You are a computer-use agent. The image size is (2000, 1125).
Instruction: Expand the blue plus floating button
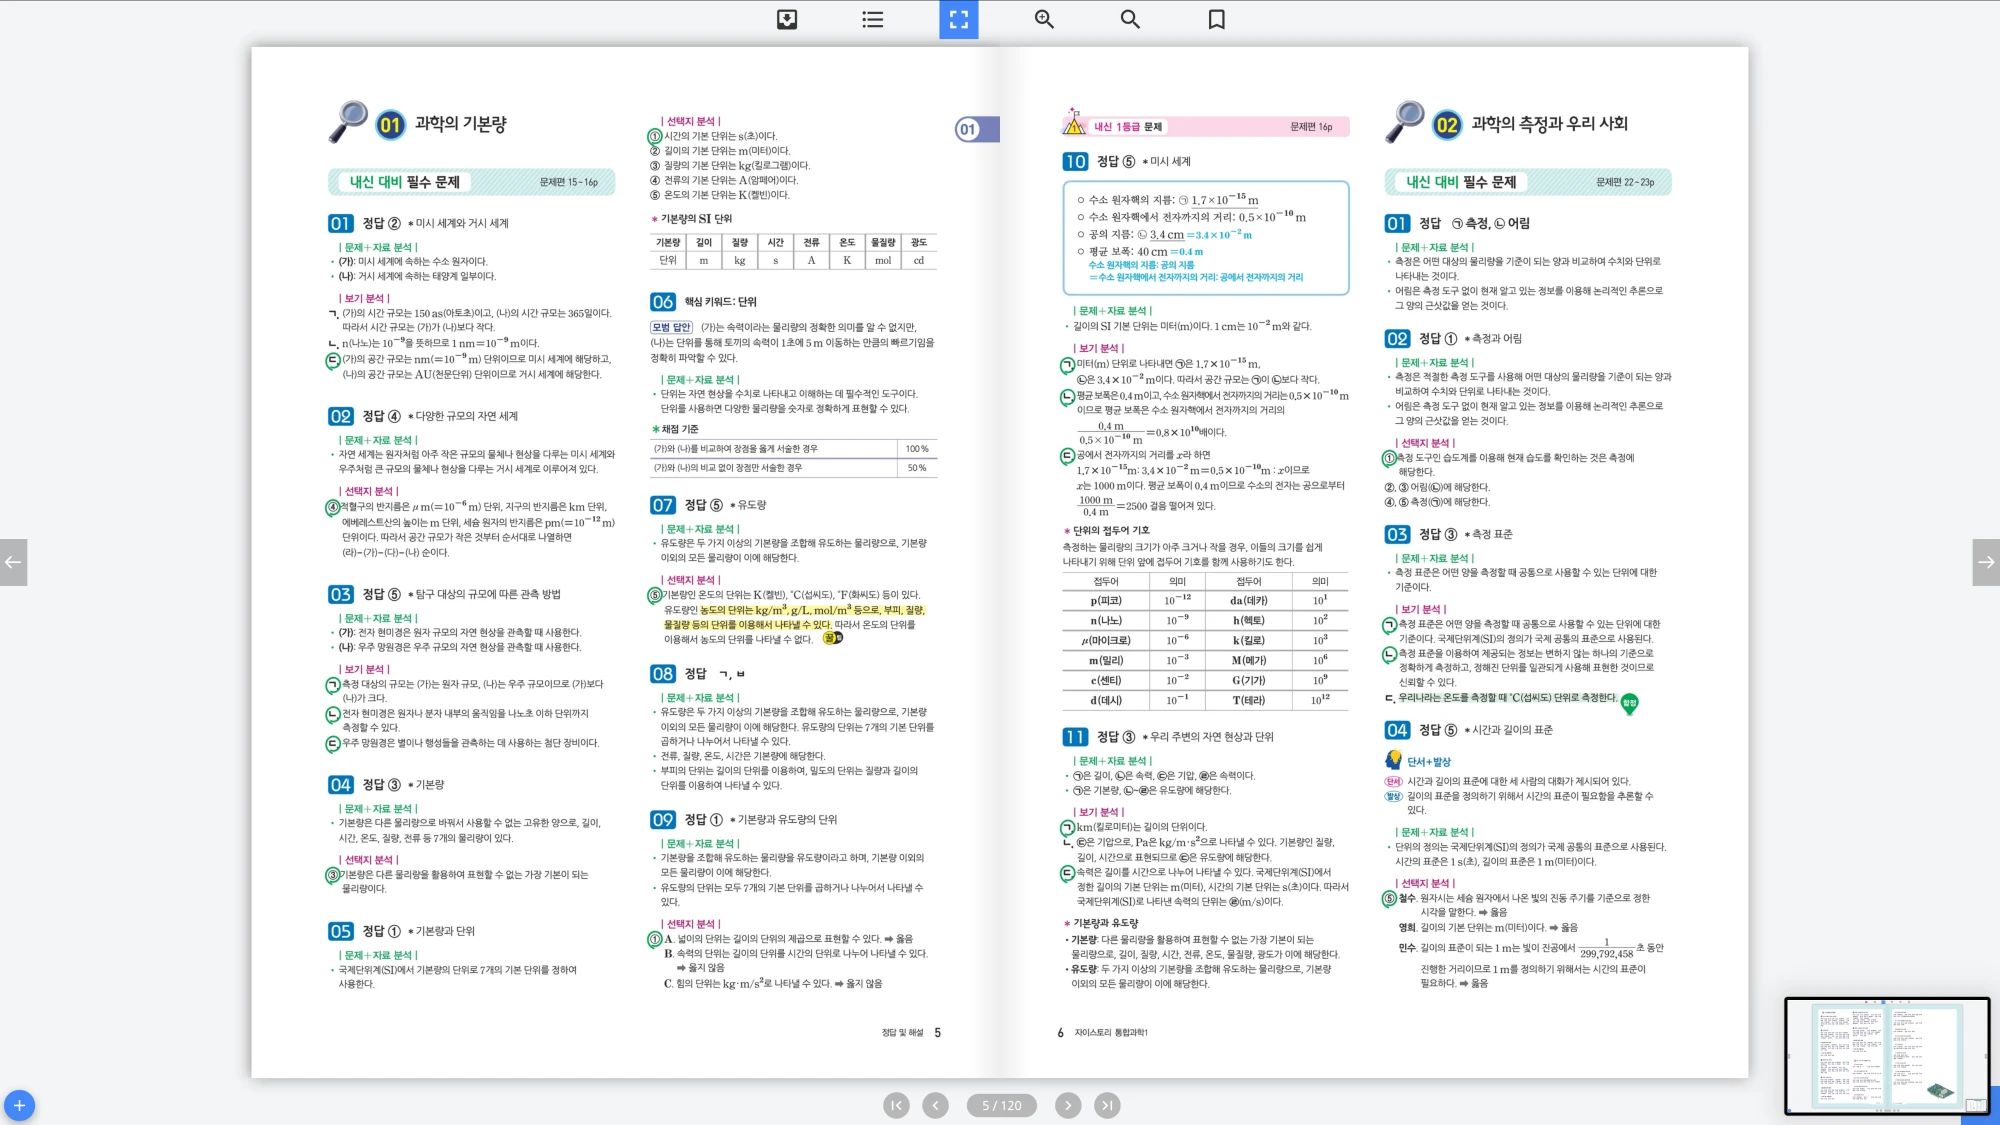[x=19, y=1105]
